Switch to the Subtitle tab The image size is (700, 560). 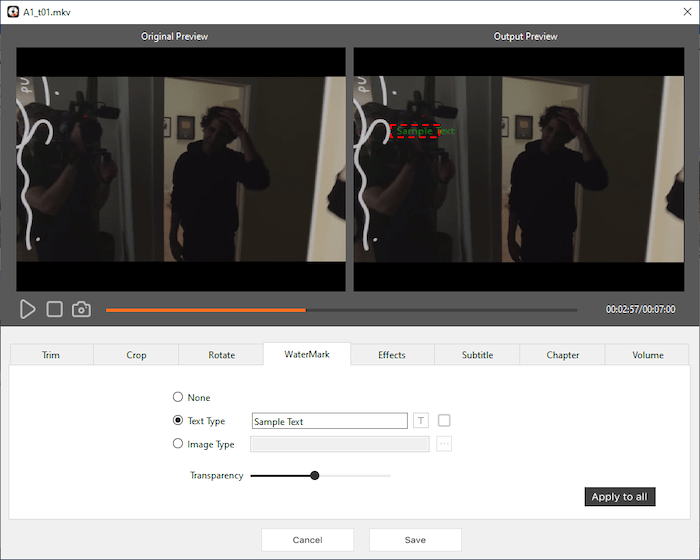(477, 355)
